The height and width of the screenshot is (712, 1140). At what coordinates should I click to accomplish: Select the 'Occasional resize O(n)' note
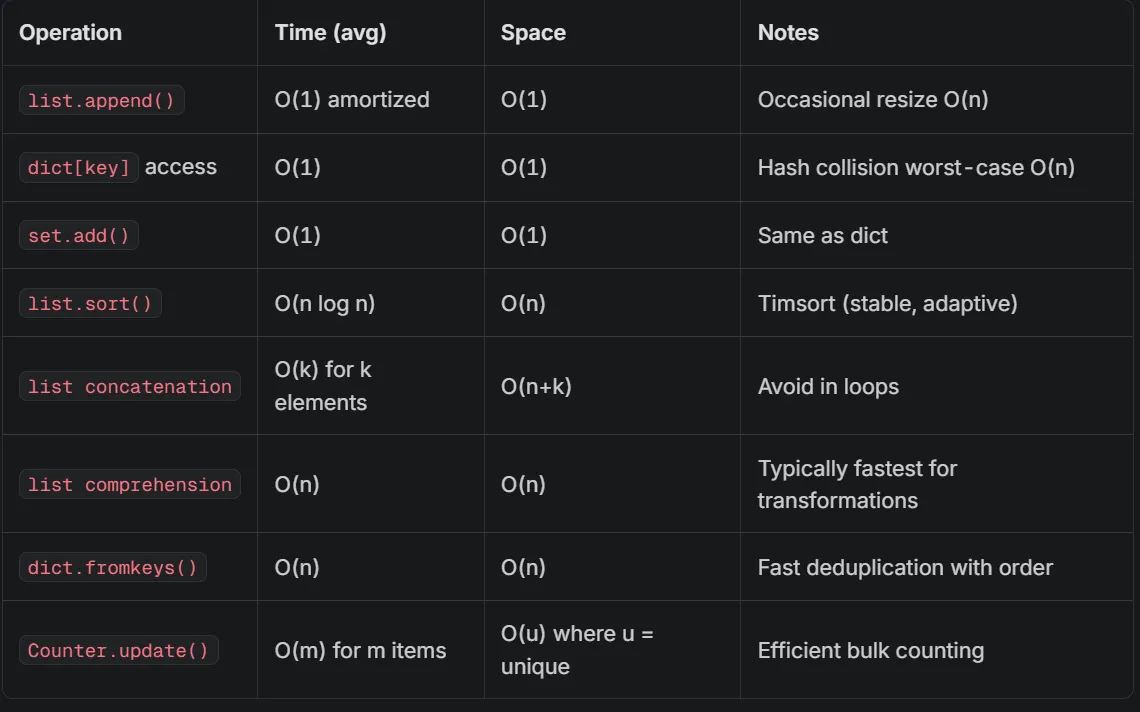pos(873,100)
